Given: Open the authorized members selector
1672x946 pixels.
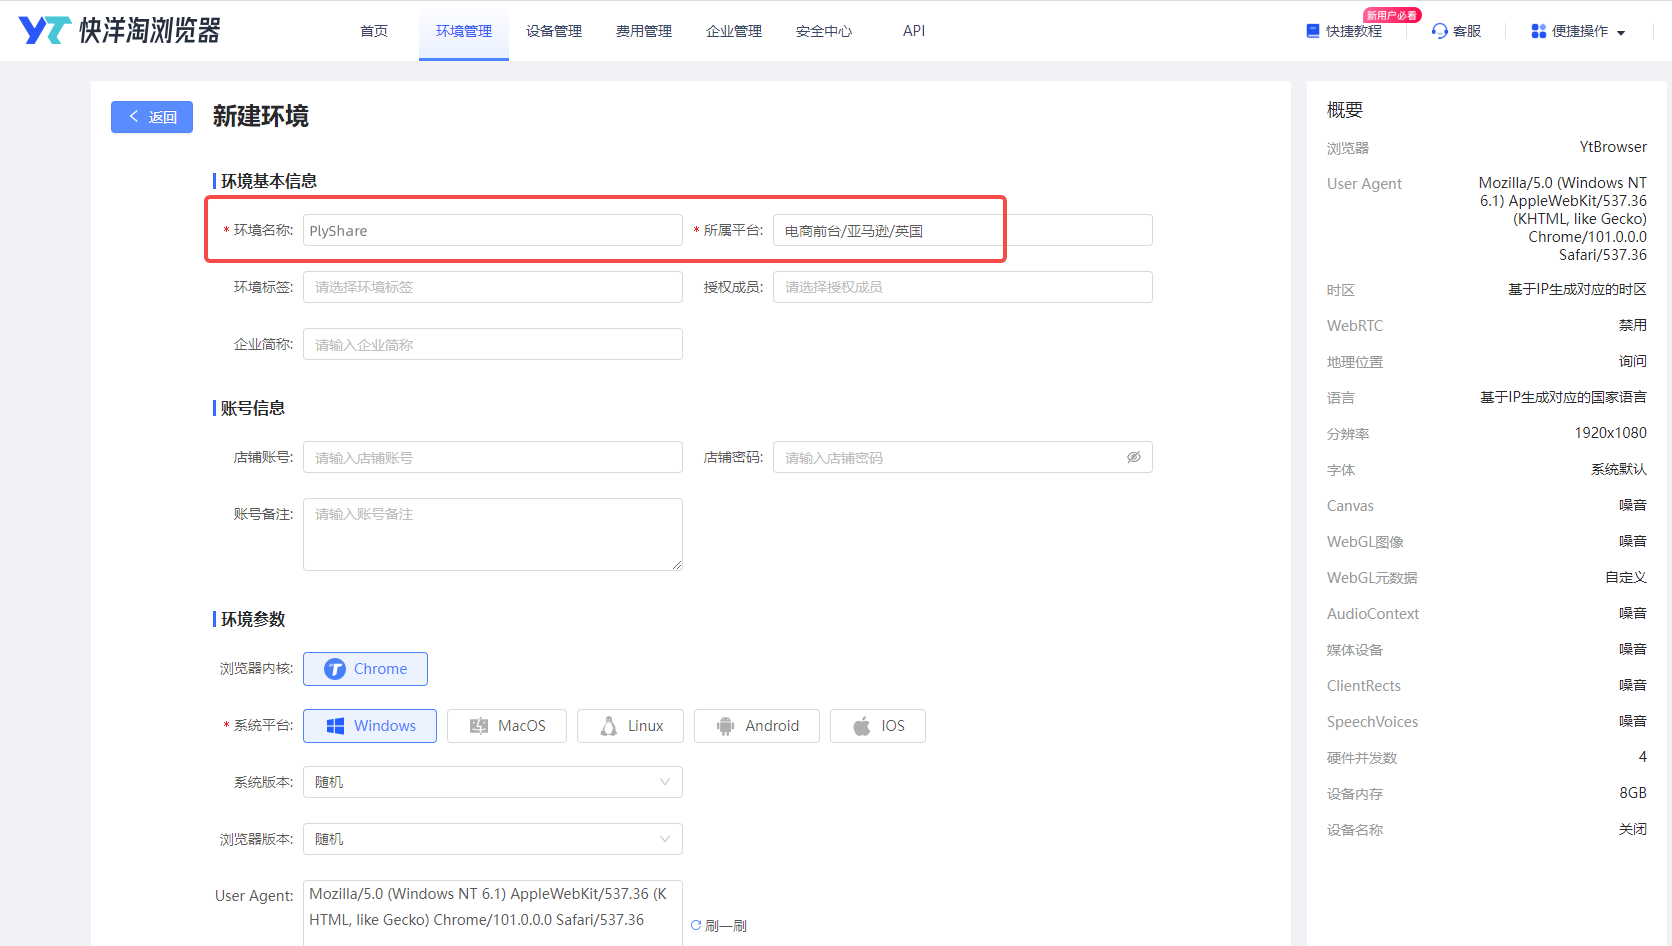Looking at the screenshot, I should [963, 287].
